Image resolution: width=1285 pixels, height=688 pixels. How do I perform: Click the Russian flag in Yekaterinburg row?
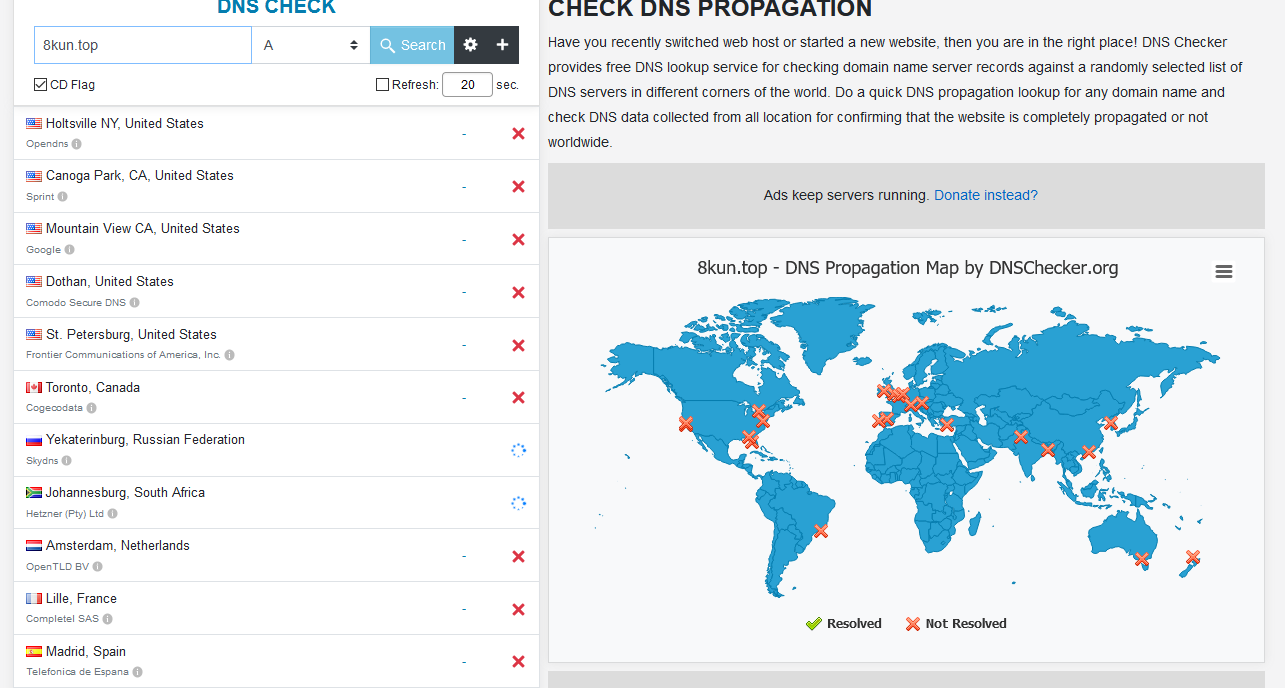coord(34,440)
